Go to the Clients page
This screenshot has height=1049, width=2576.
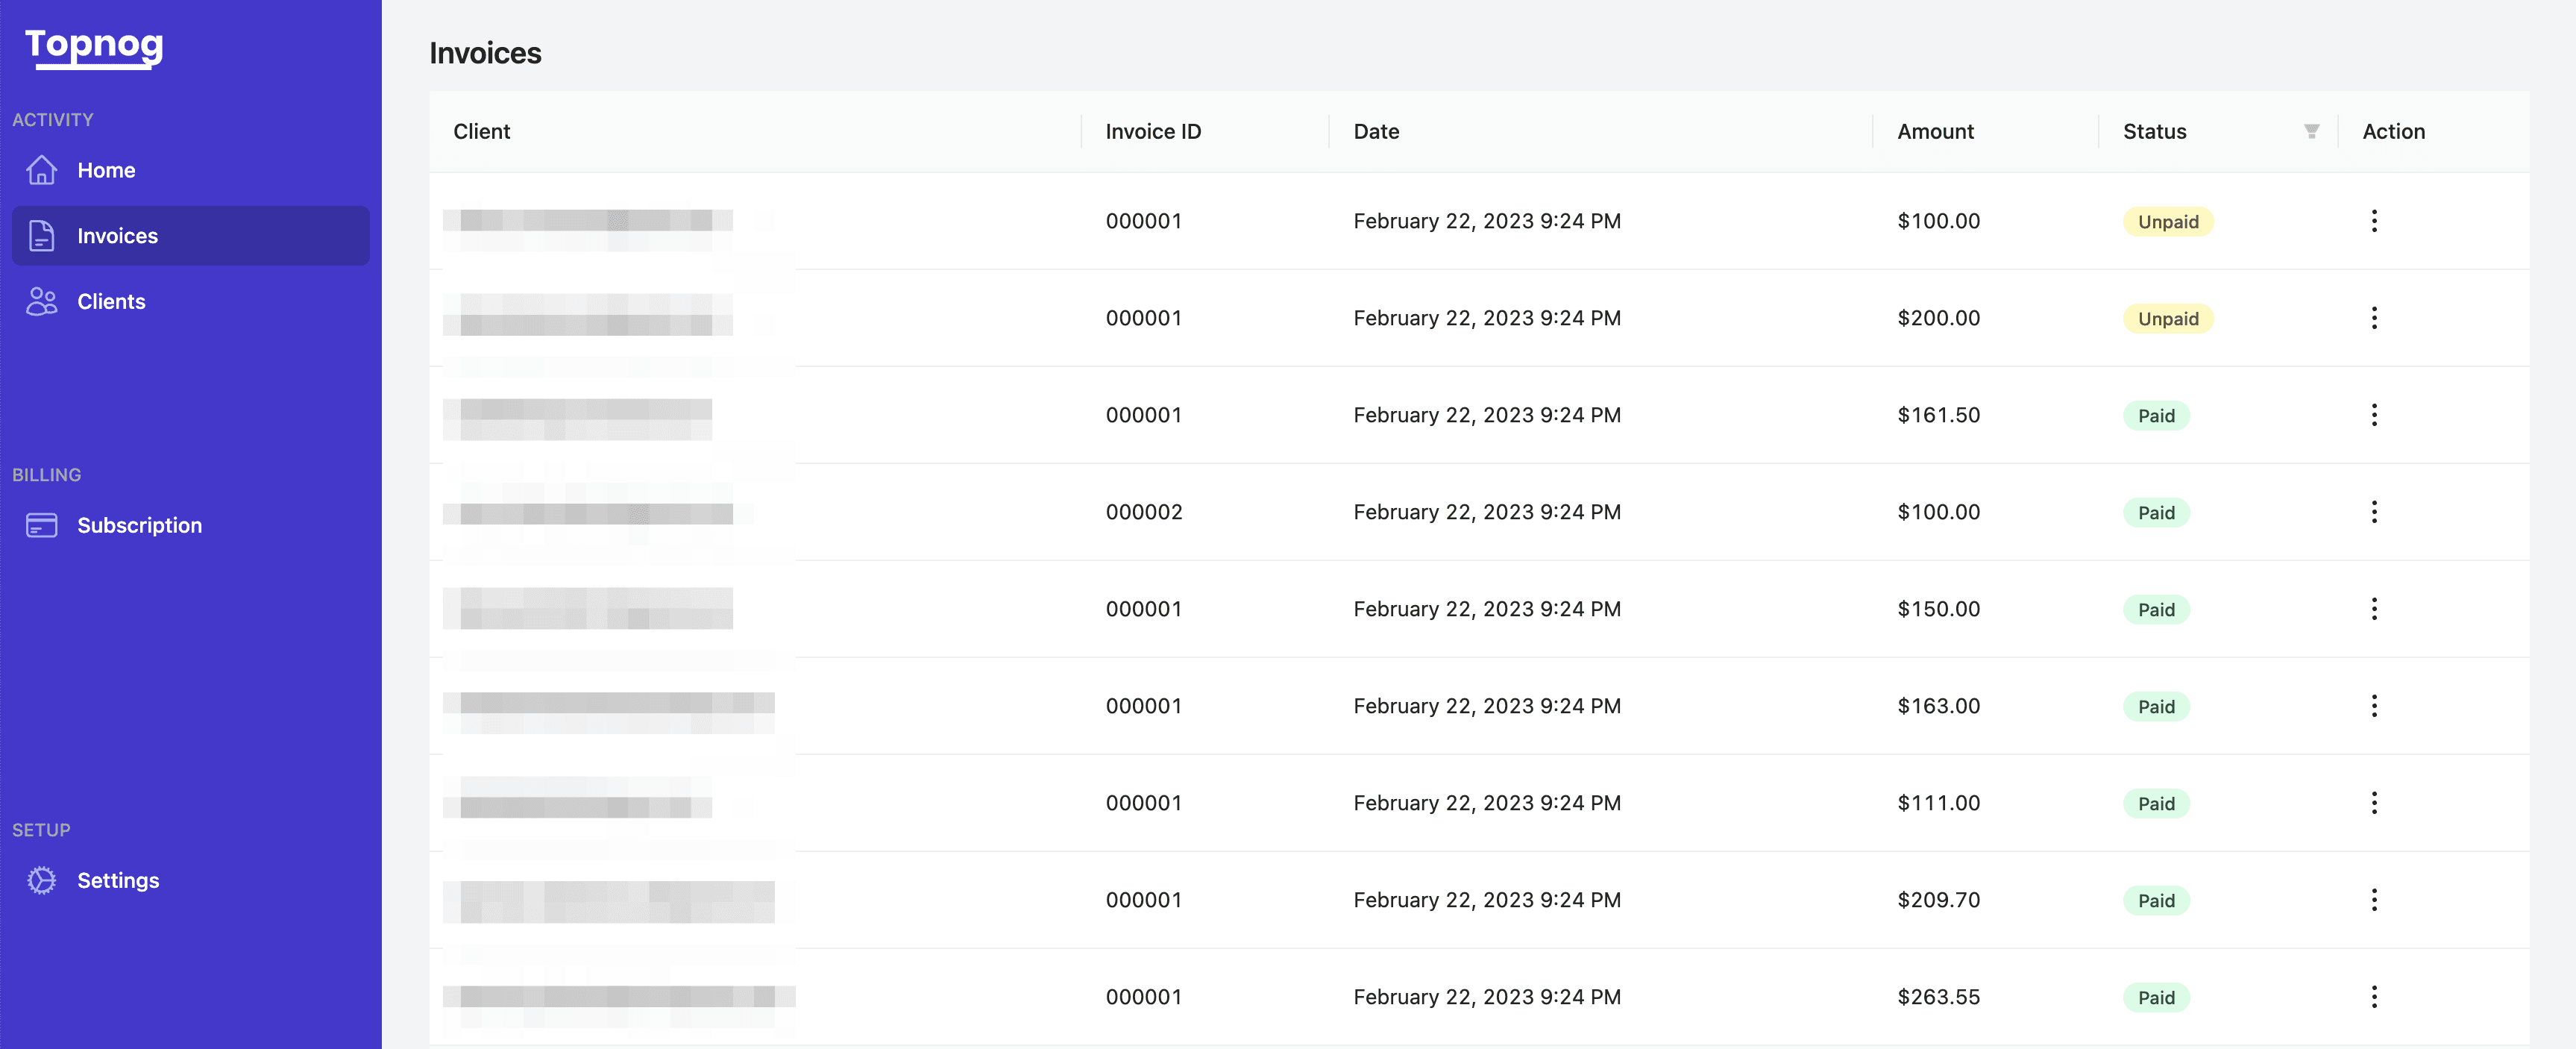tap(111, 301)
